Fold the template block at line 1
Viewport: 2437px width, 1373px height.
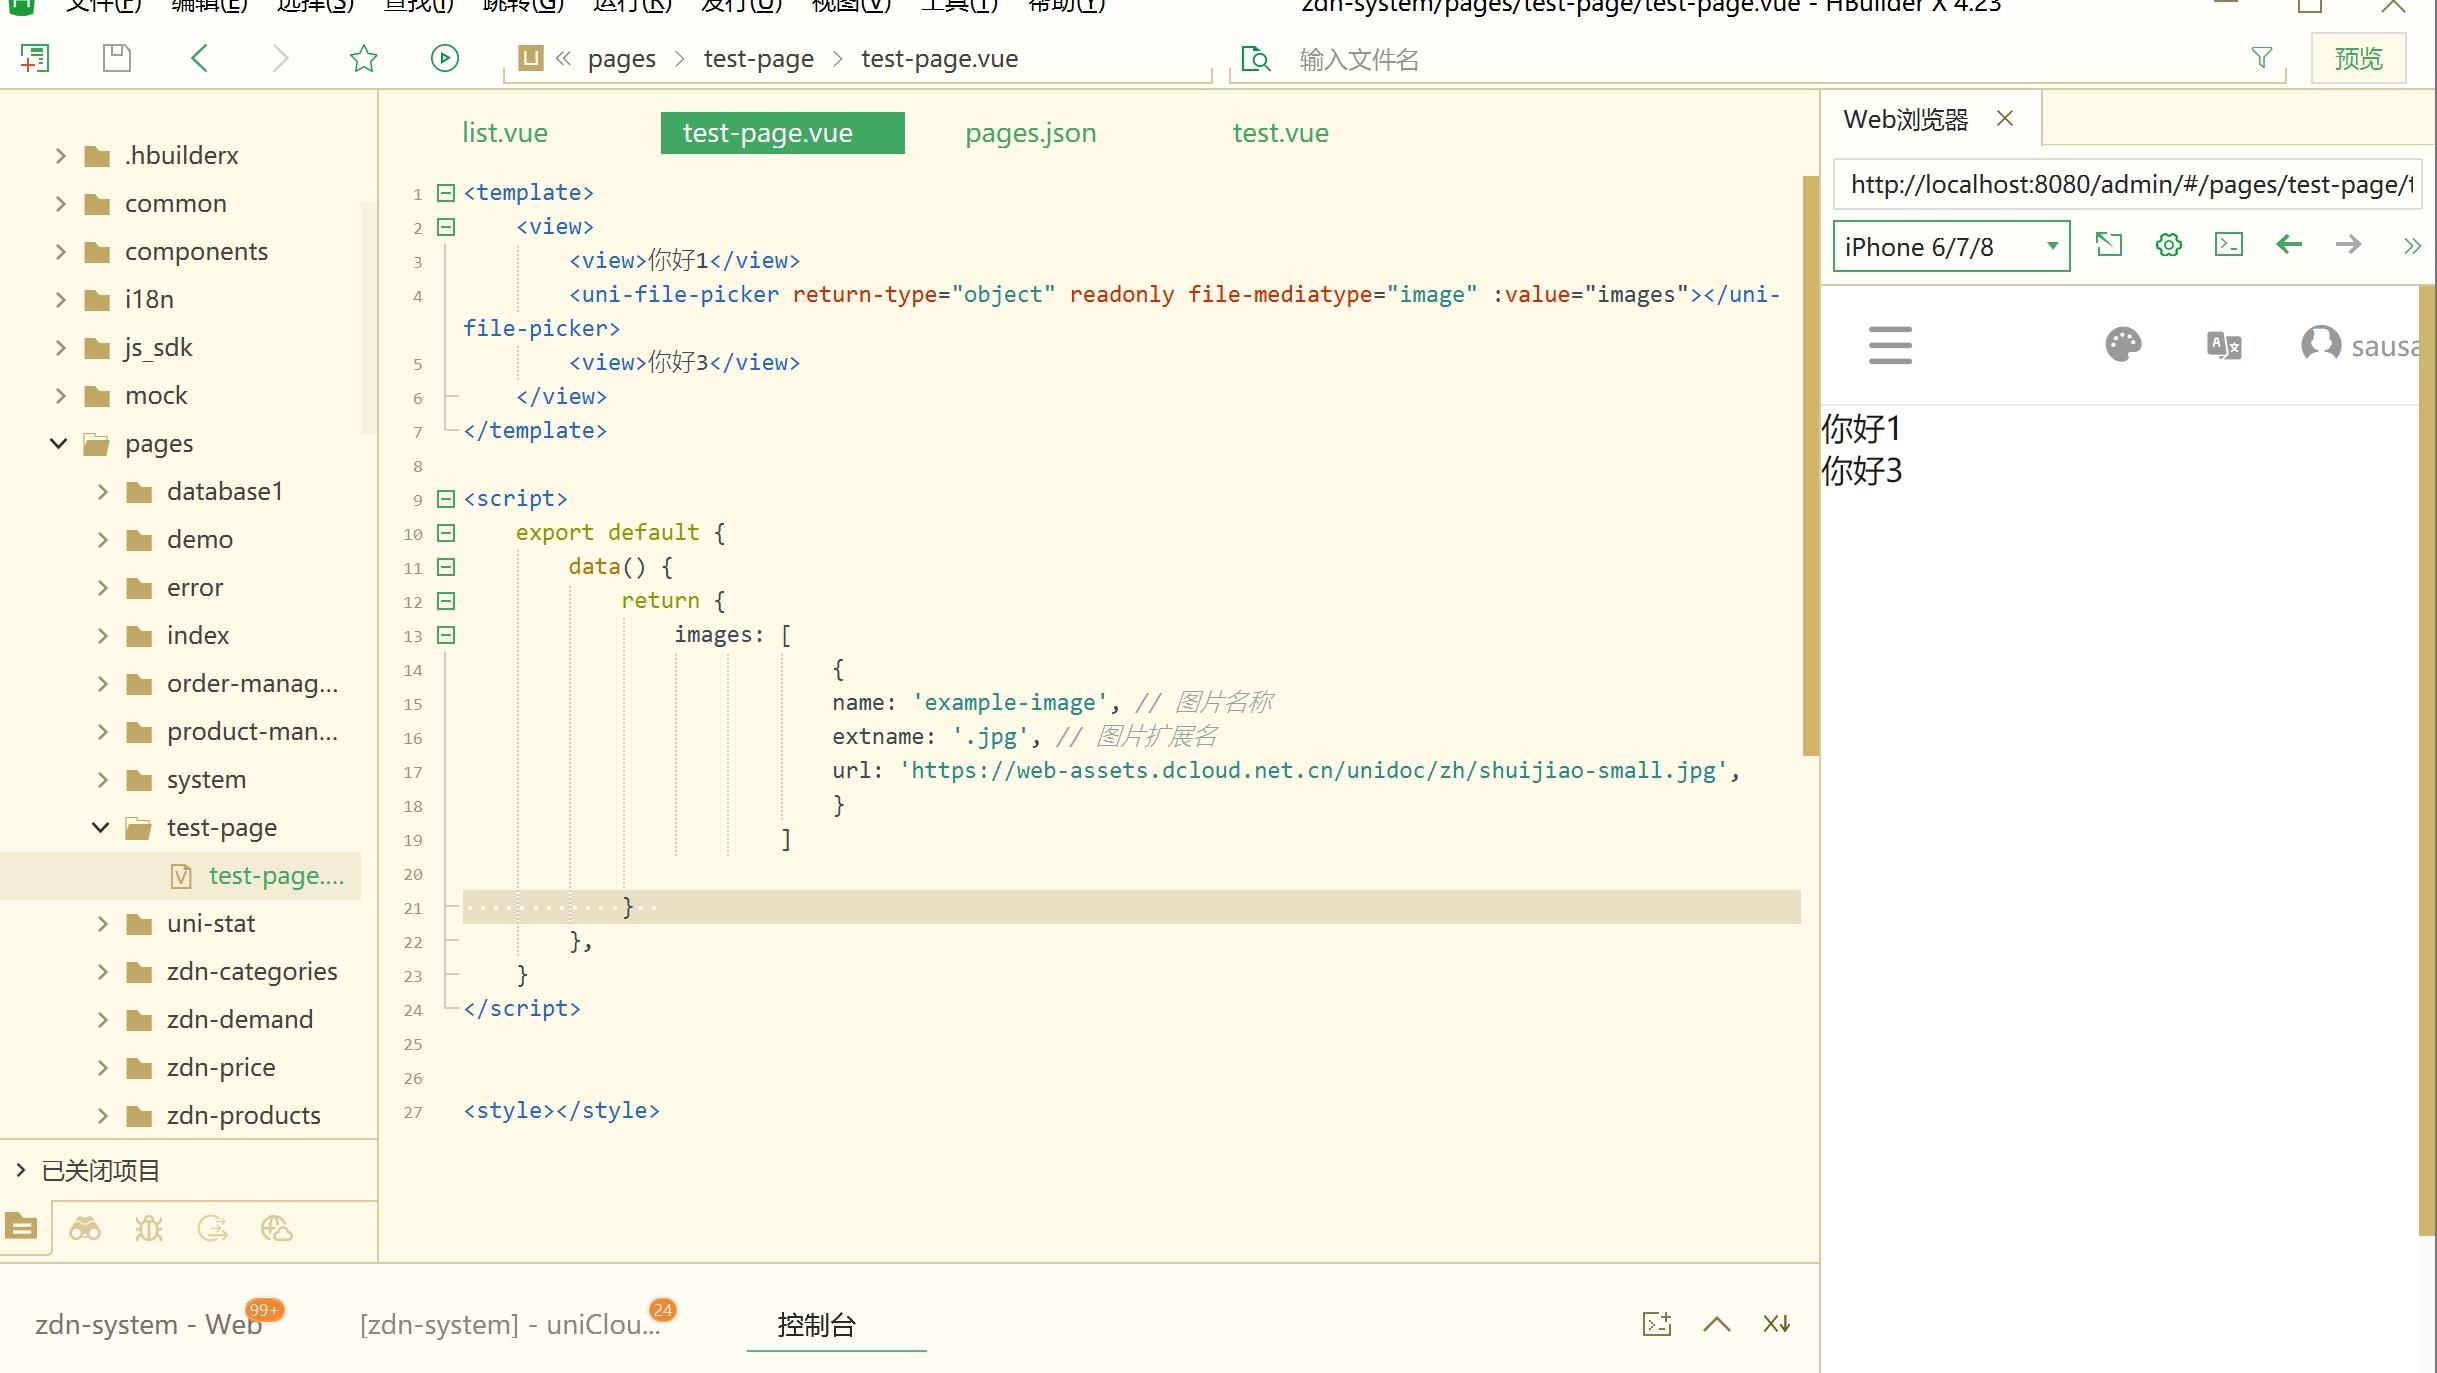point(446,192)
